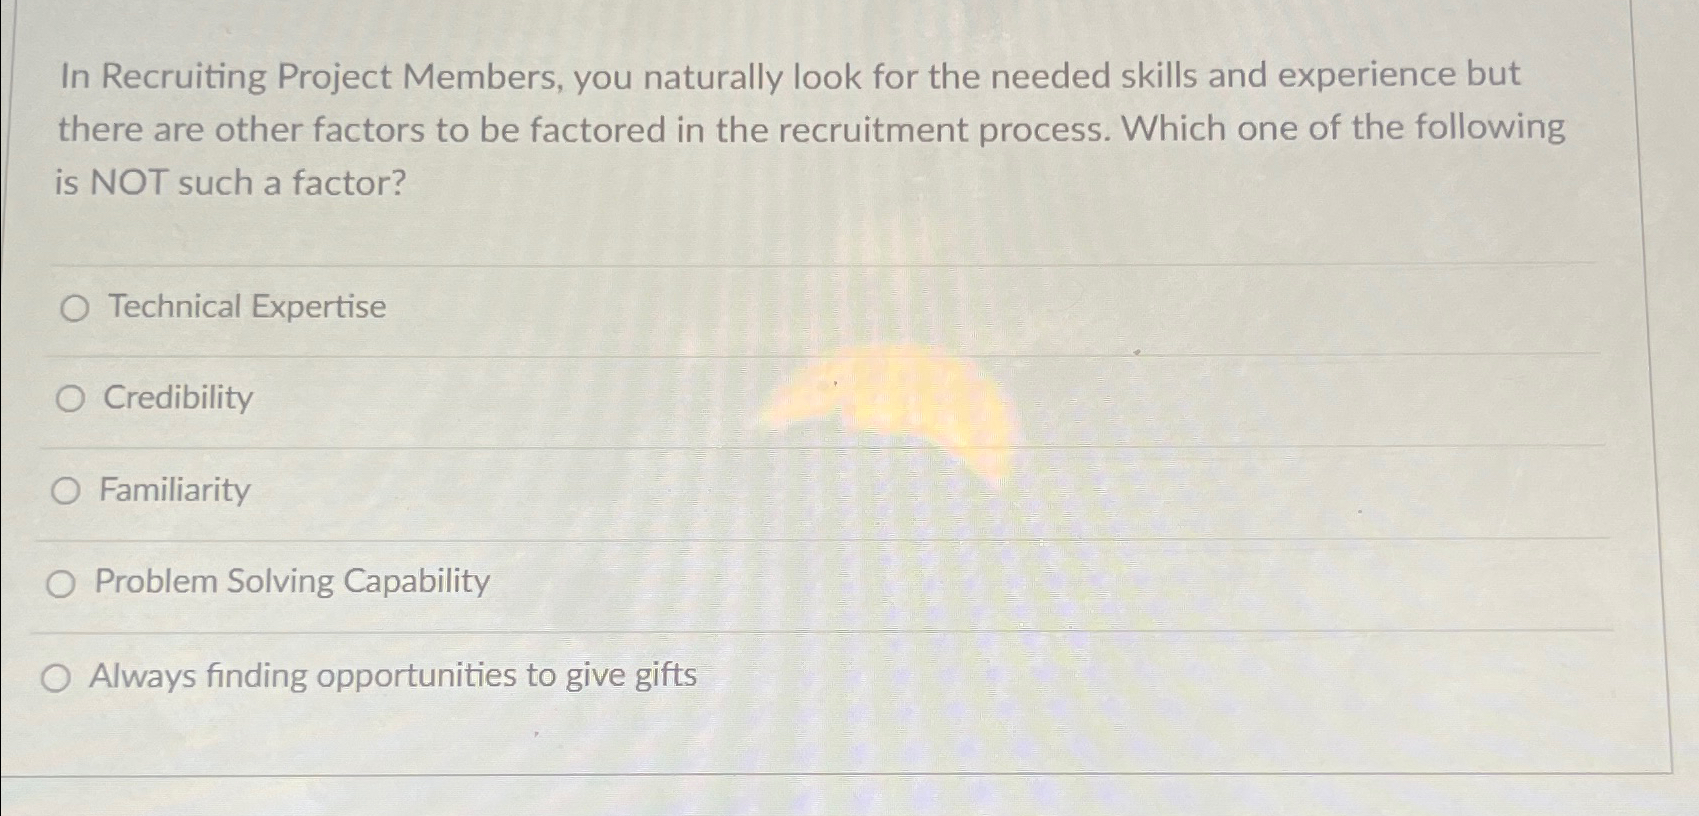This screenshot has height=816, width=1699.
Task: Select the Familiarity radio button
Action: pyautogui.click(x=66, y=490)
